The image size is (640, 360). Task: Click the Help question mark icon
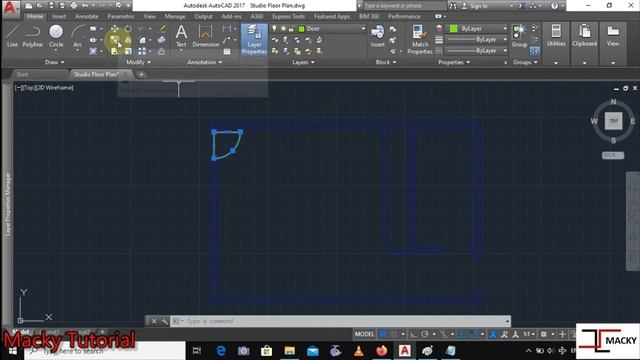pyautogui.click(x=554, y=6)
